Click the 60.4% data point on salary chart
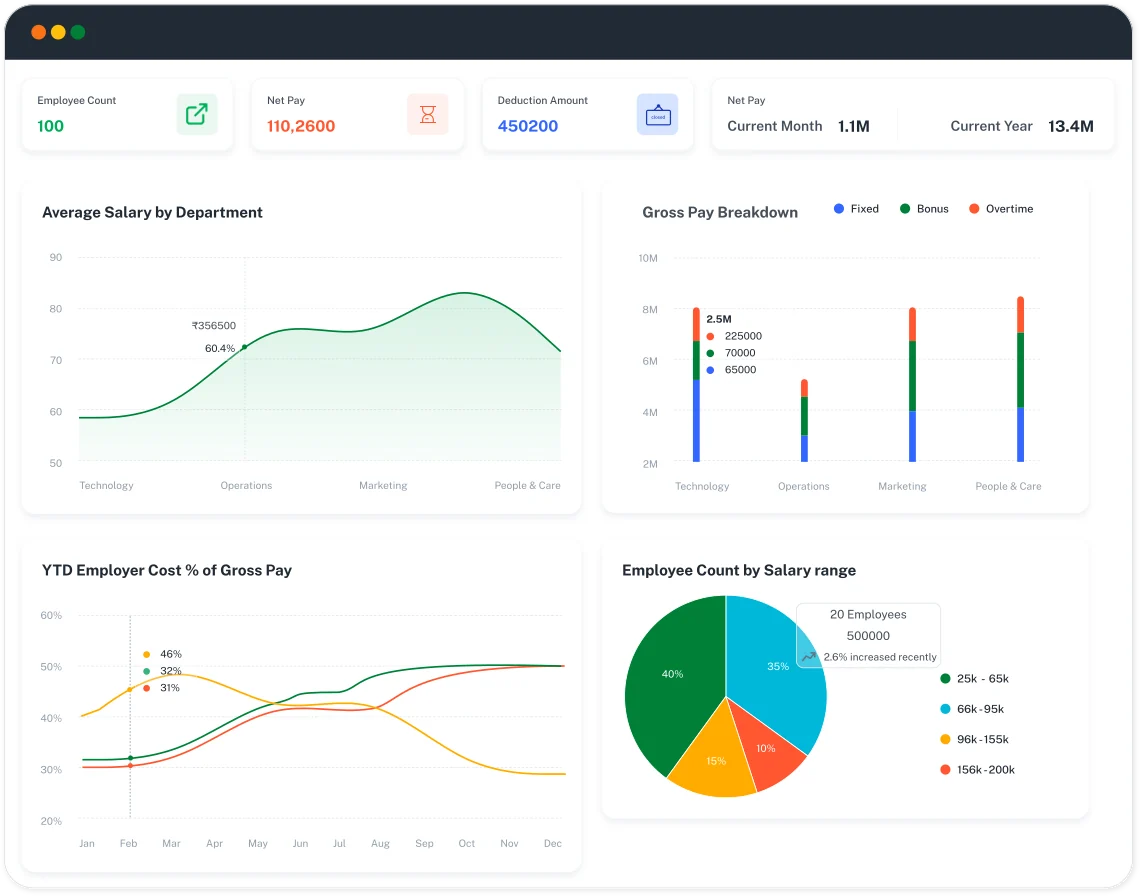The height and width of the screenshot is (896, 1140). click(x=244, y=347)
